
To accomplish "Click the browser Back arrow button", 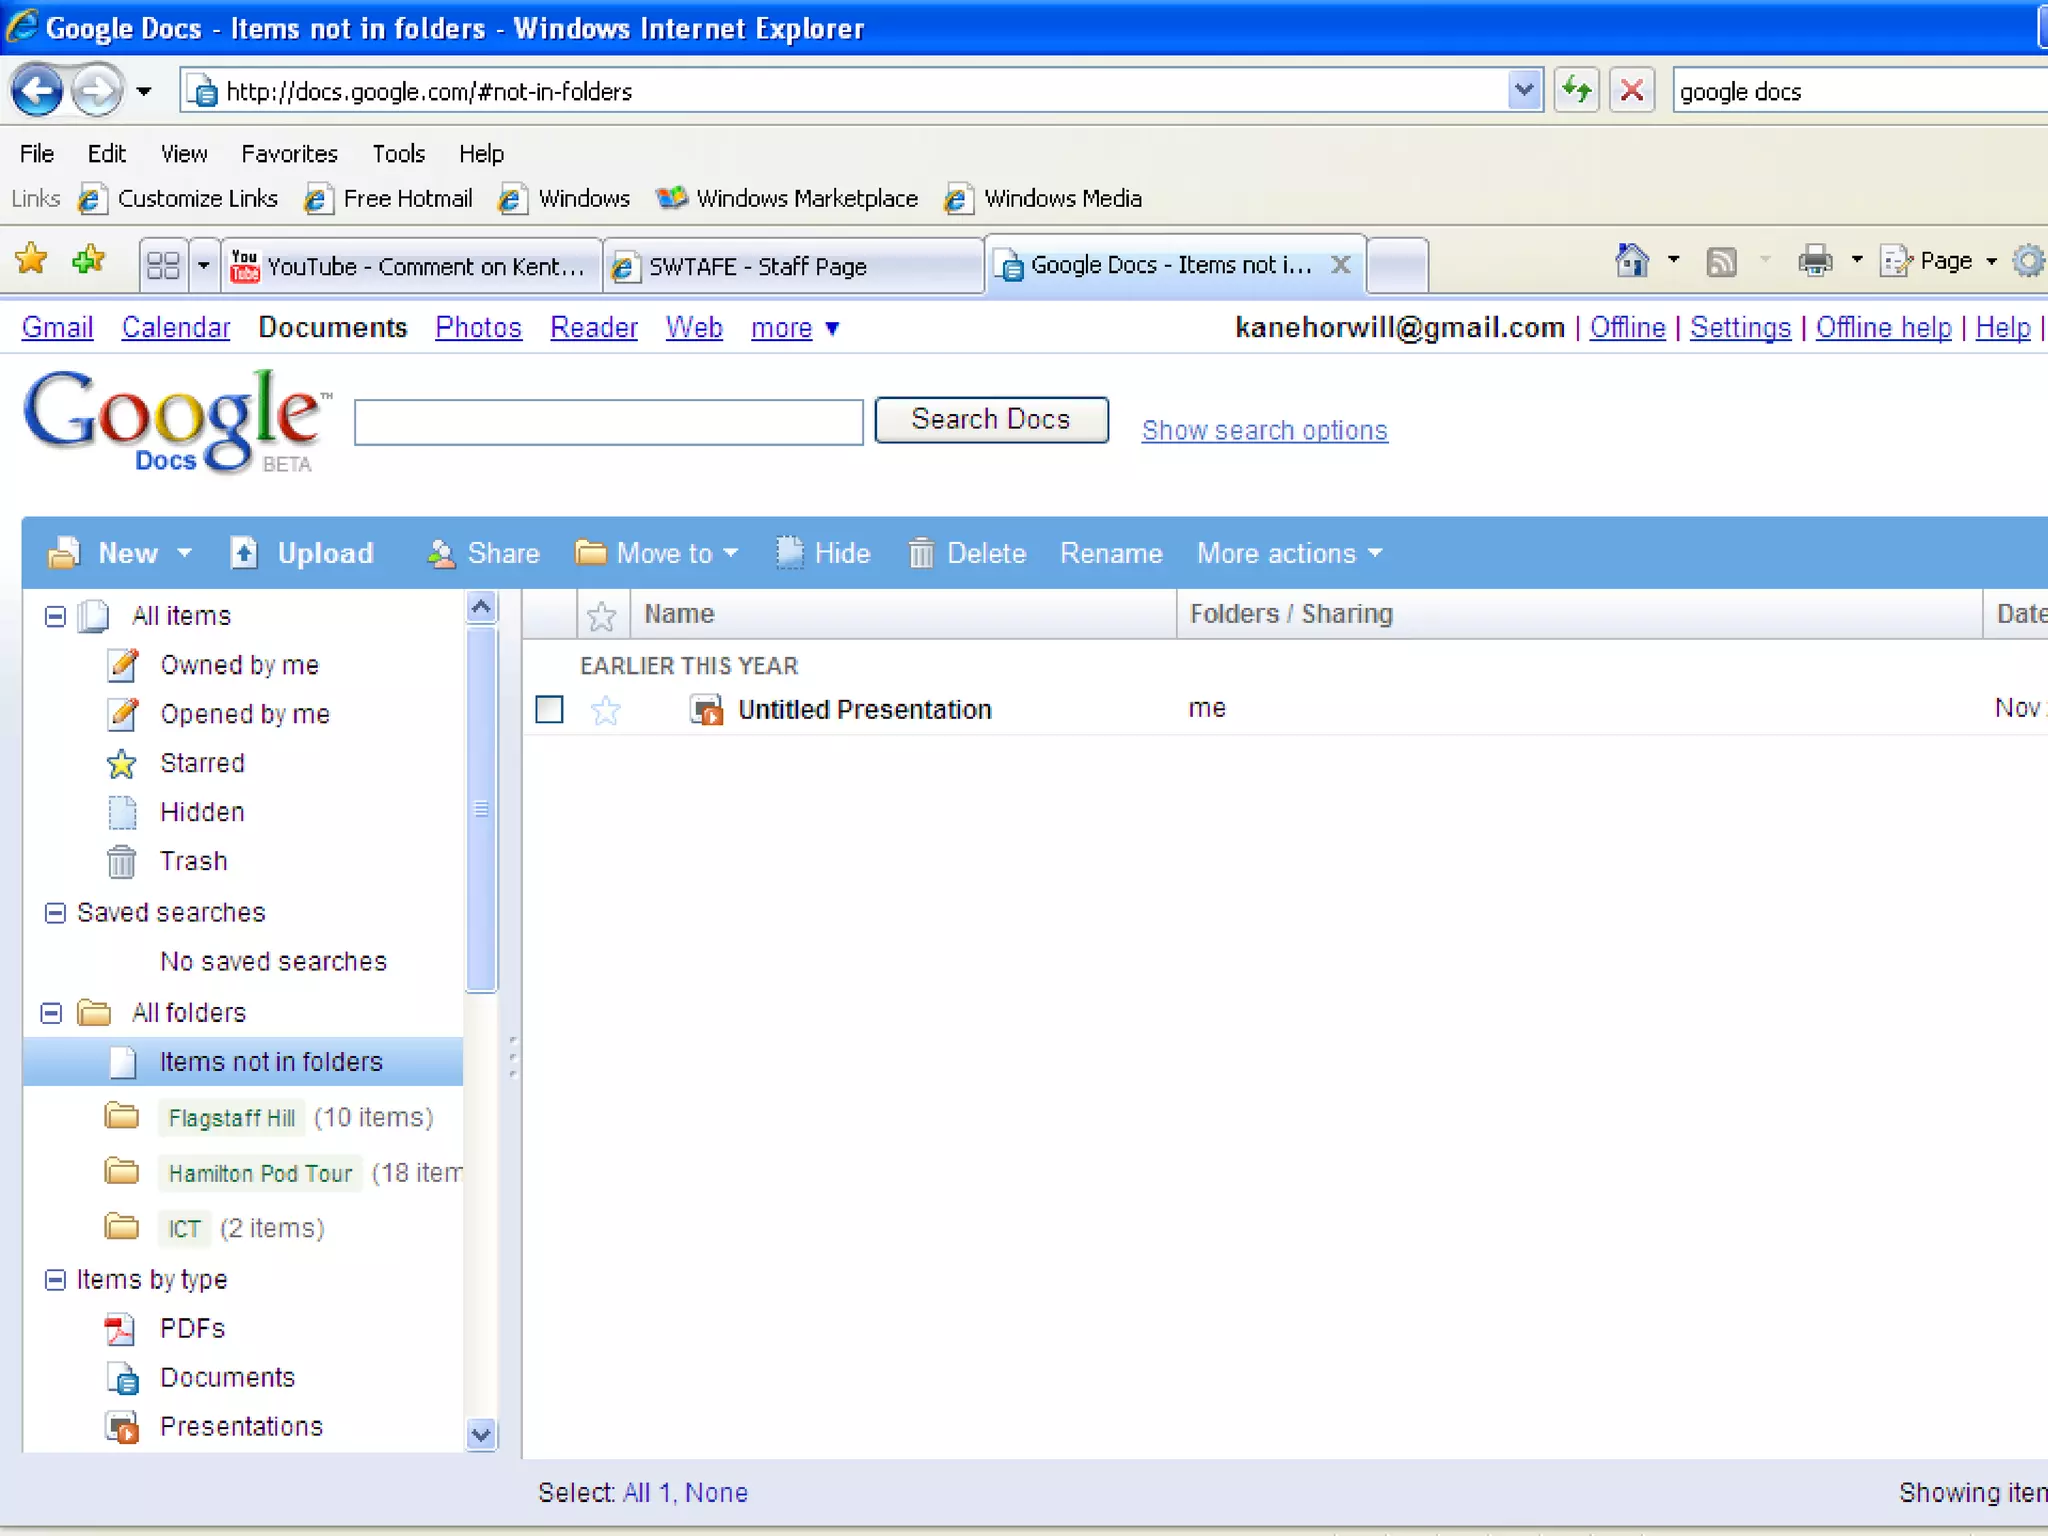I will point(37,91).
